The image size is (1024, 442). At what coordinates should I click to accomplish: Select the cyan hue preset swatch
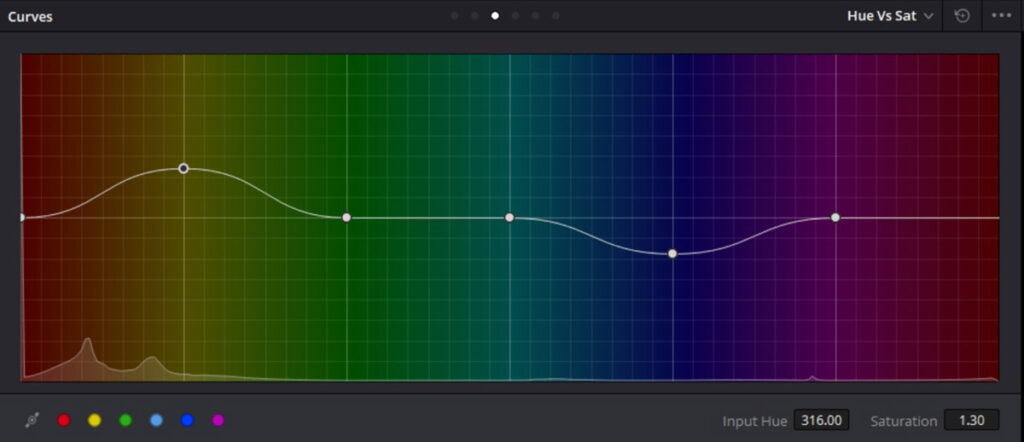pyautogui.click(x=156, y=420)
